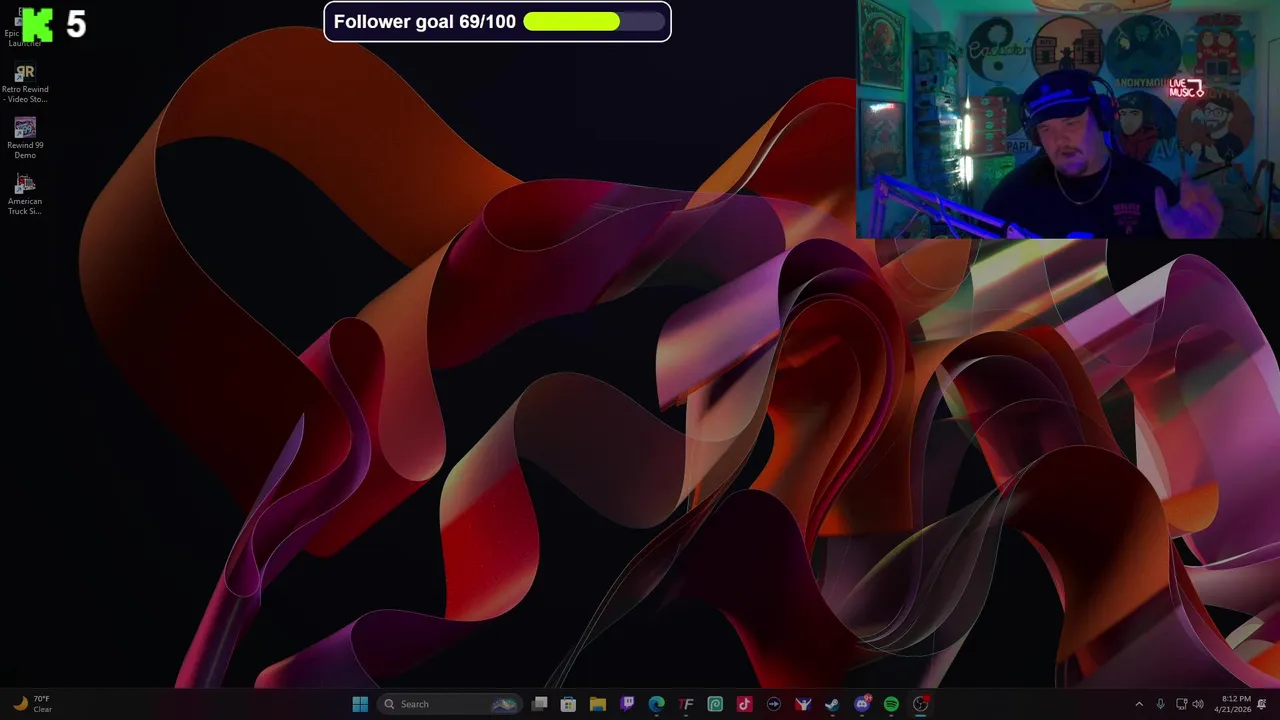Click the microphone tray icon
The image size is (1280, 720).
point(1160,704)
